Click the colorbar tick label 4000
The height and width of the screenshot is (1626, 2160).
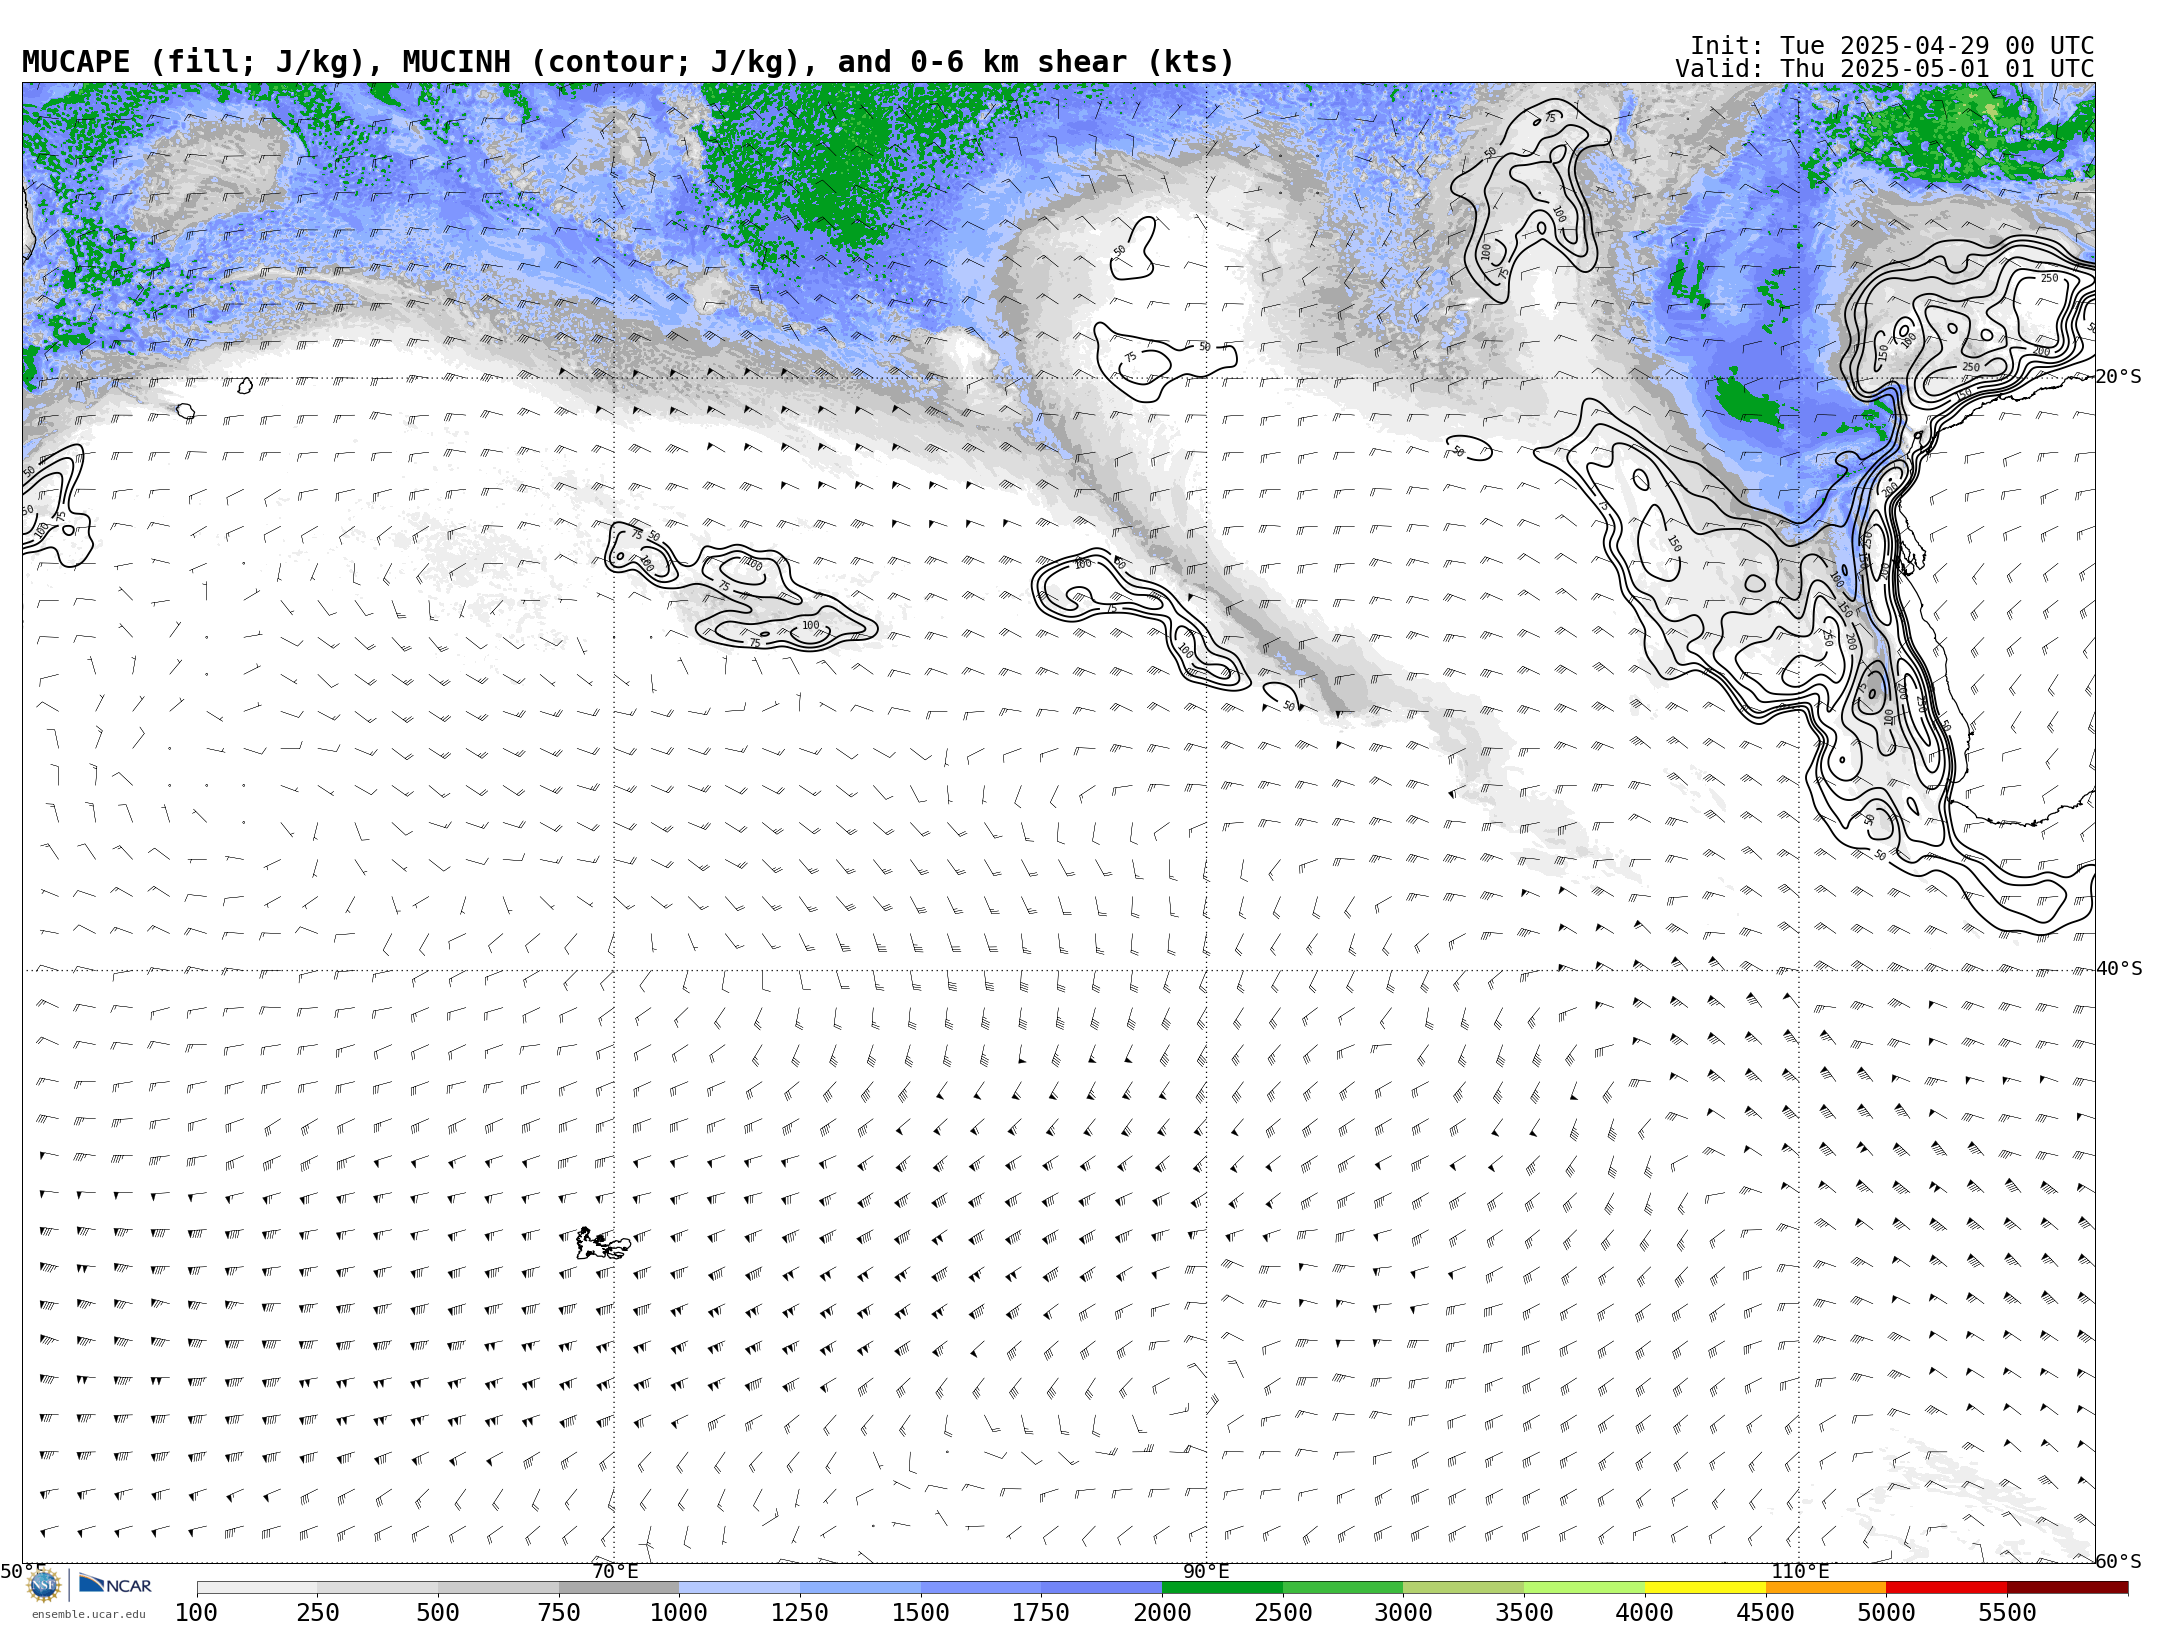click(1645, 1612)
